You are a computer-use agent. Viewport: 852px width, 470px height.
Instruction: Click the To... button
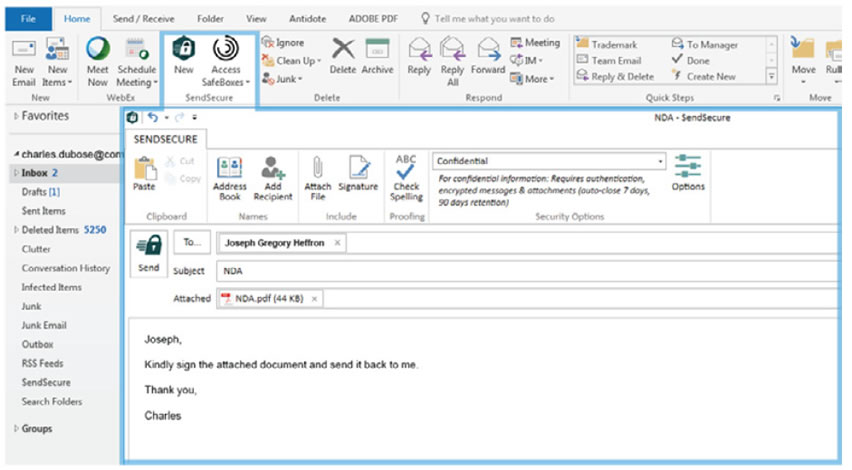coord(192,242)
